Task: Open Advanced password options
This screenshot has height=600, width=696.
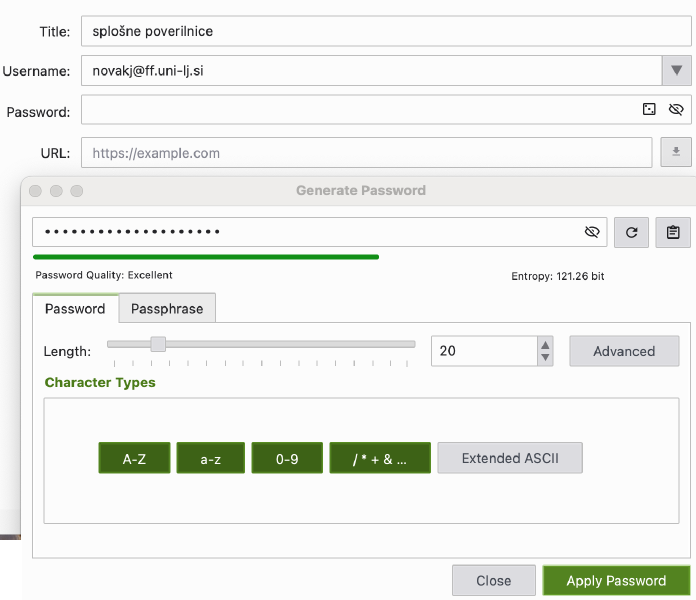Action: [x=624, y=351]
